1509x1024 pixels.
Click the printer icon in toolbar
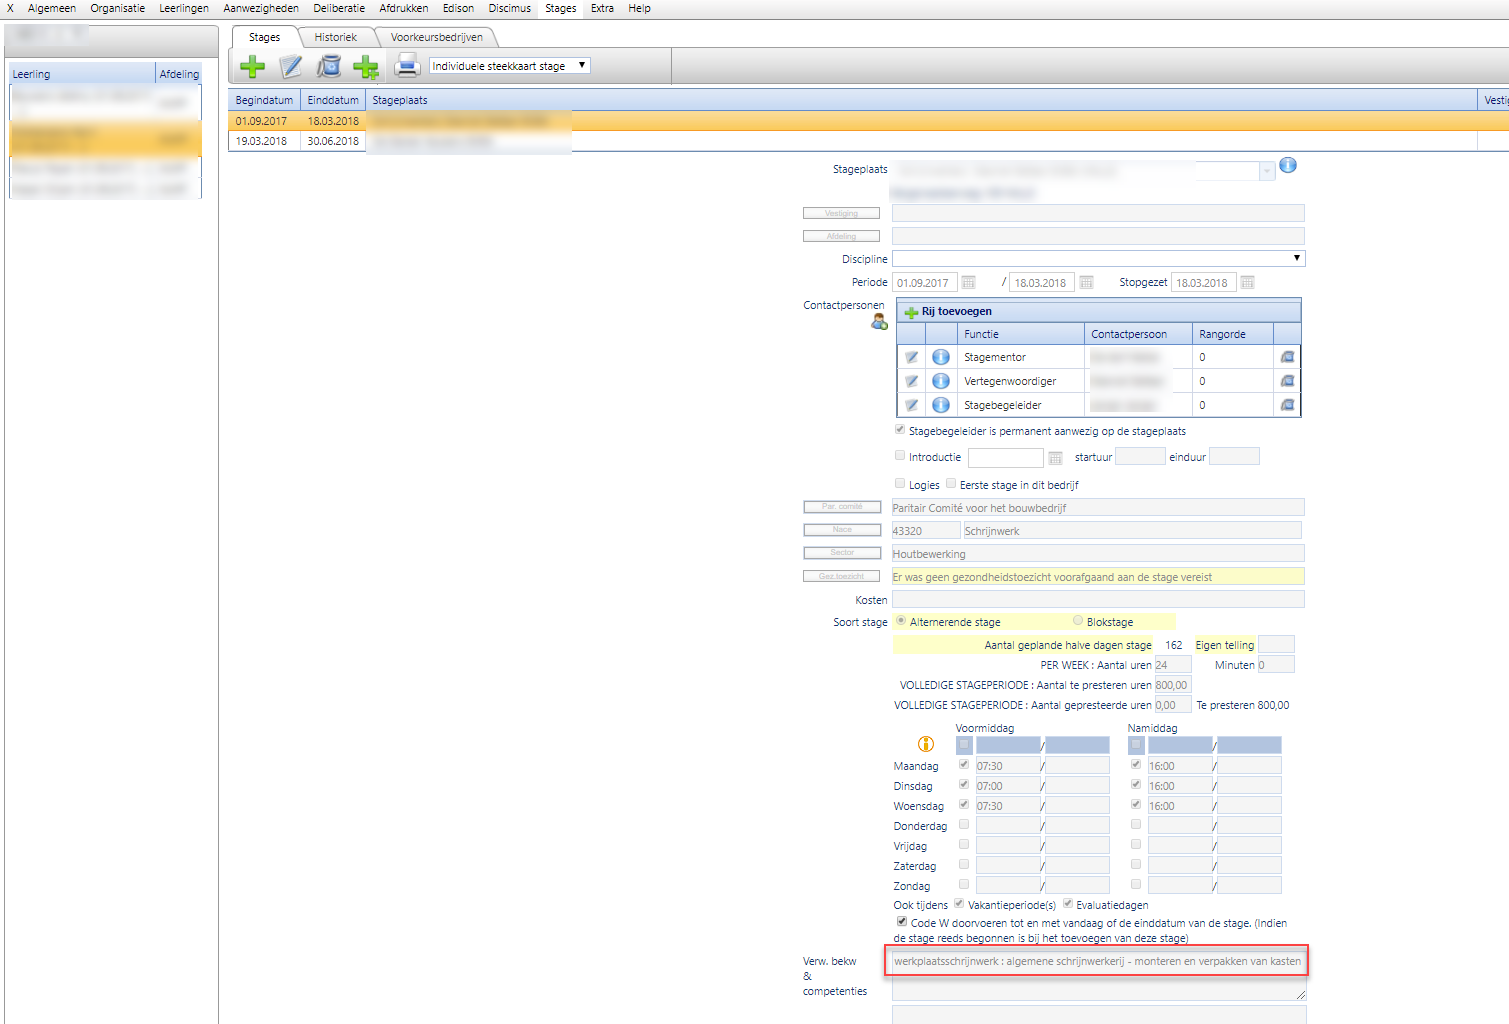pos(406,67)
